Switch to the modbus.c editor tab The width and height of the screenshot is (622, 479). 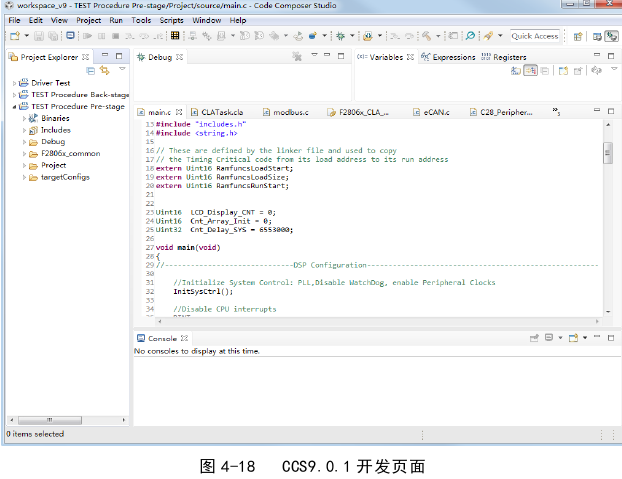(286, 112)
